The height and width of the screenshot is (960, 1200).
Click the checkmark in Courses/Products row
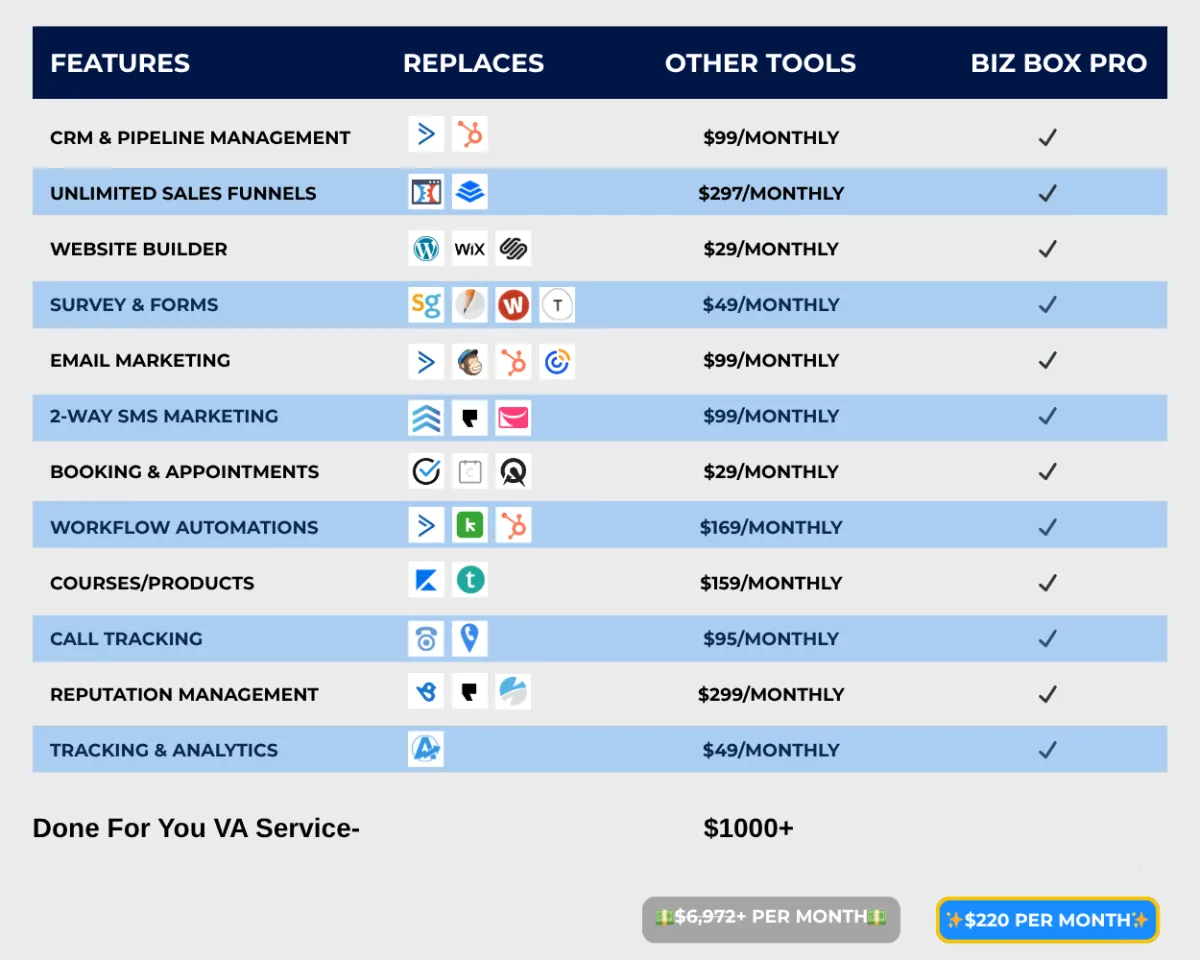[1047, 583]
